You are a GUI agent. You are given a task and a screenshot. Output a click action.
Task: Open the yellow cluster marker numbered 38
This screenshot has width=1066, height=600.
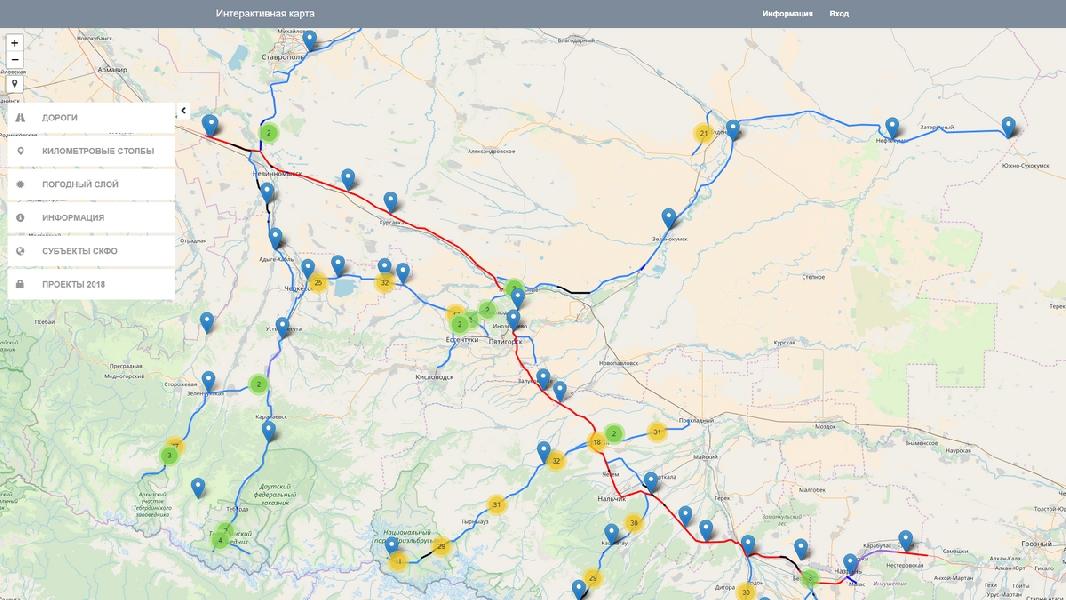click(633, 522)
